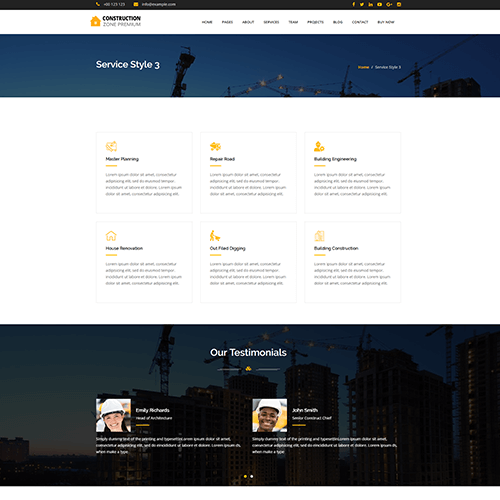Click the House Renovation title
This screenshot has width=500, height=500.
(124, 248)
